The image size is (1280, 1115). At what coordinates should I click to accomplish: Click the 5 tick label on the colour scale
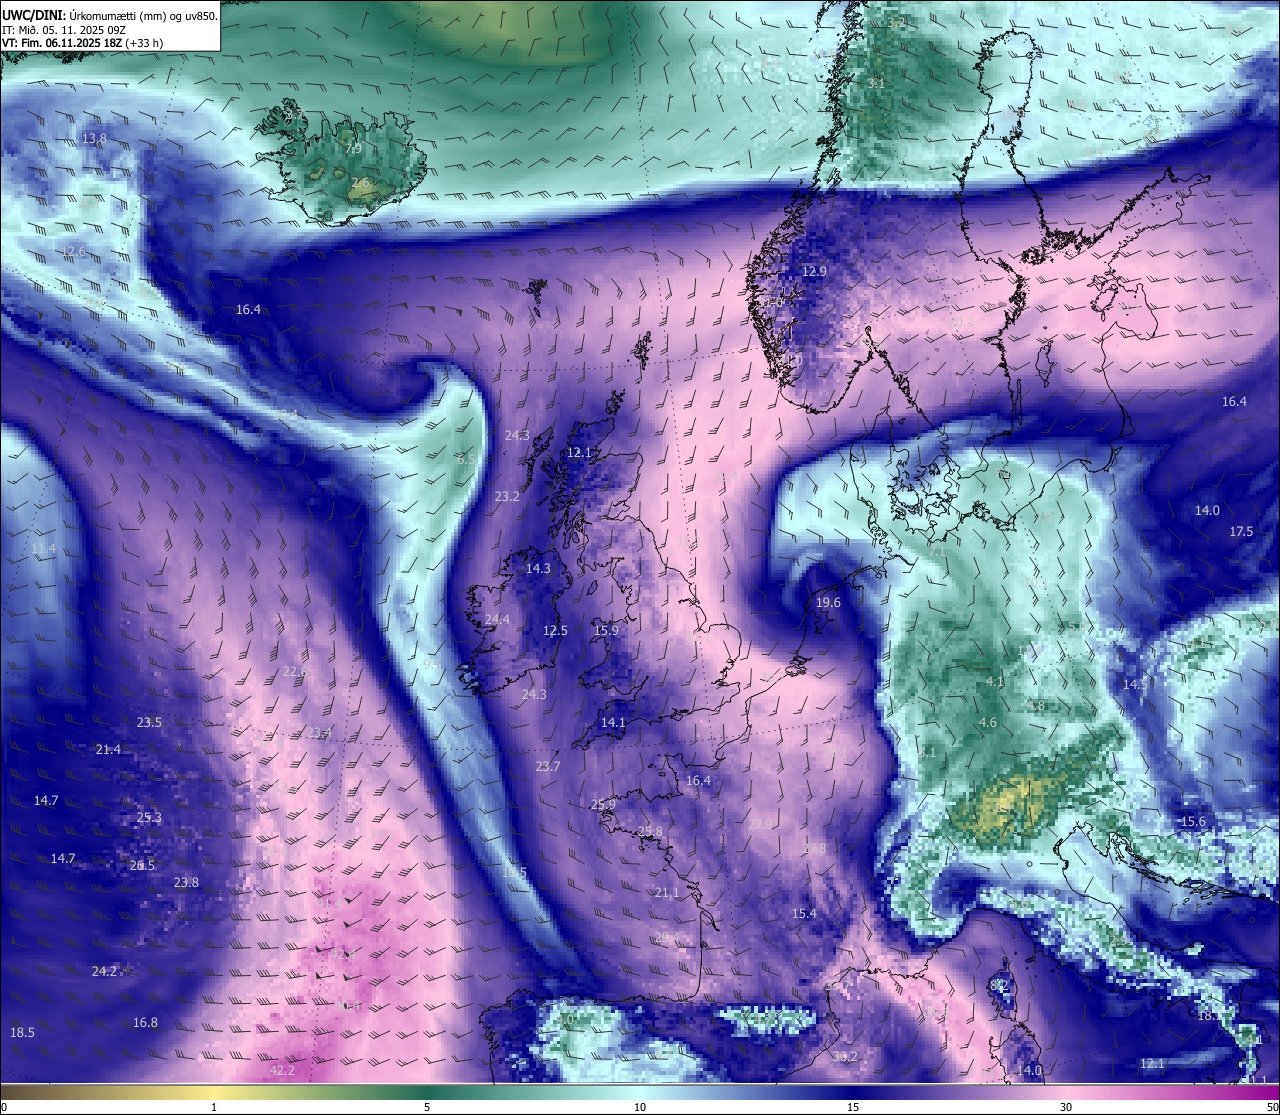coord(427,1107)
